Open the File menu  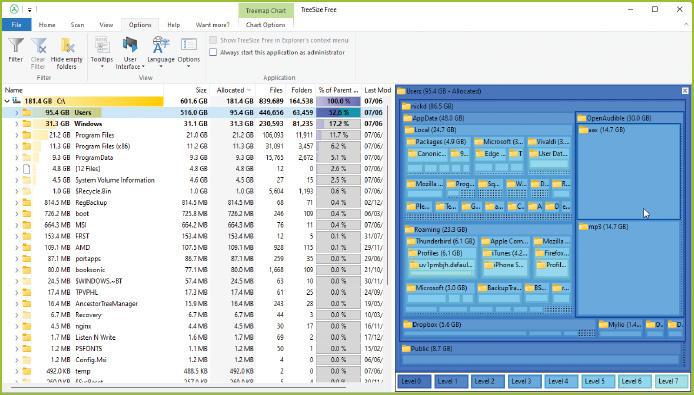click(x=16, y=25)
